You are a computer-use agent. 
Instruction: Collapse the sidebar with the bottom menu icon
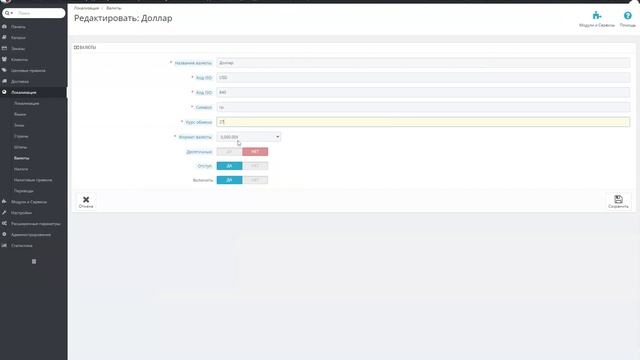pos(34,261)
